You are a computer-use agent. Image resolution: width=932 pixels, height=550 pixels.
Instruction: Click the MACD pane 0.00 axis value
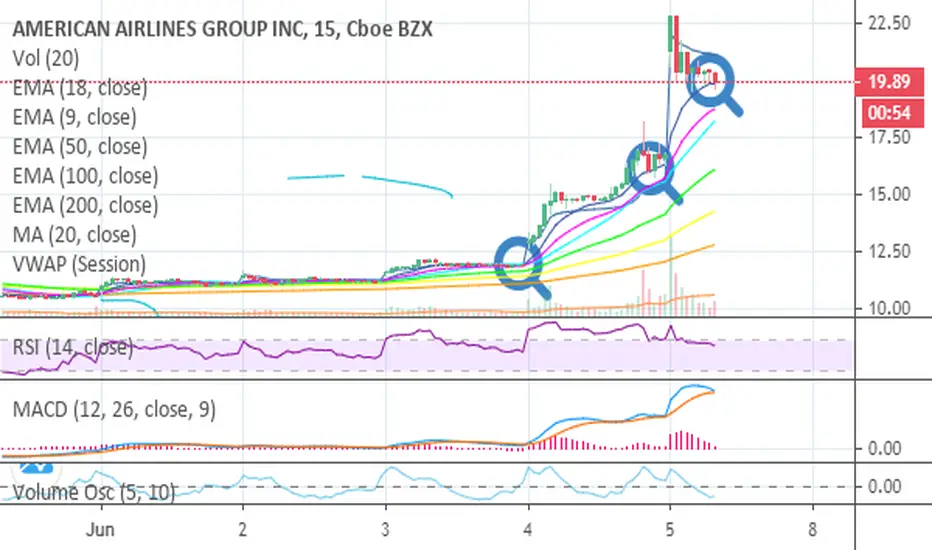coord(884,448)
